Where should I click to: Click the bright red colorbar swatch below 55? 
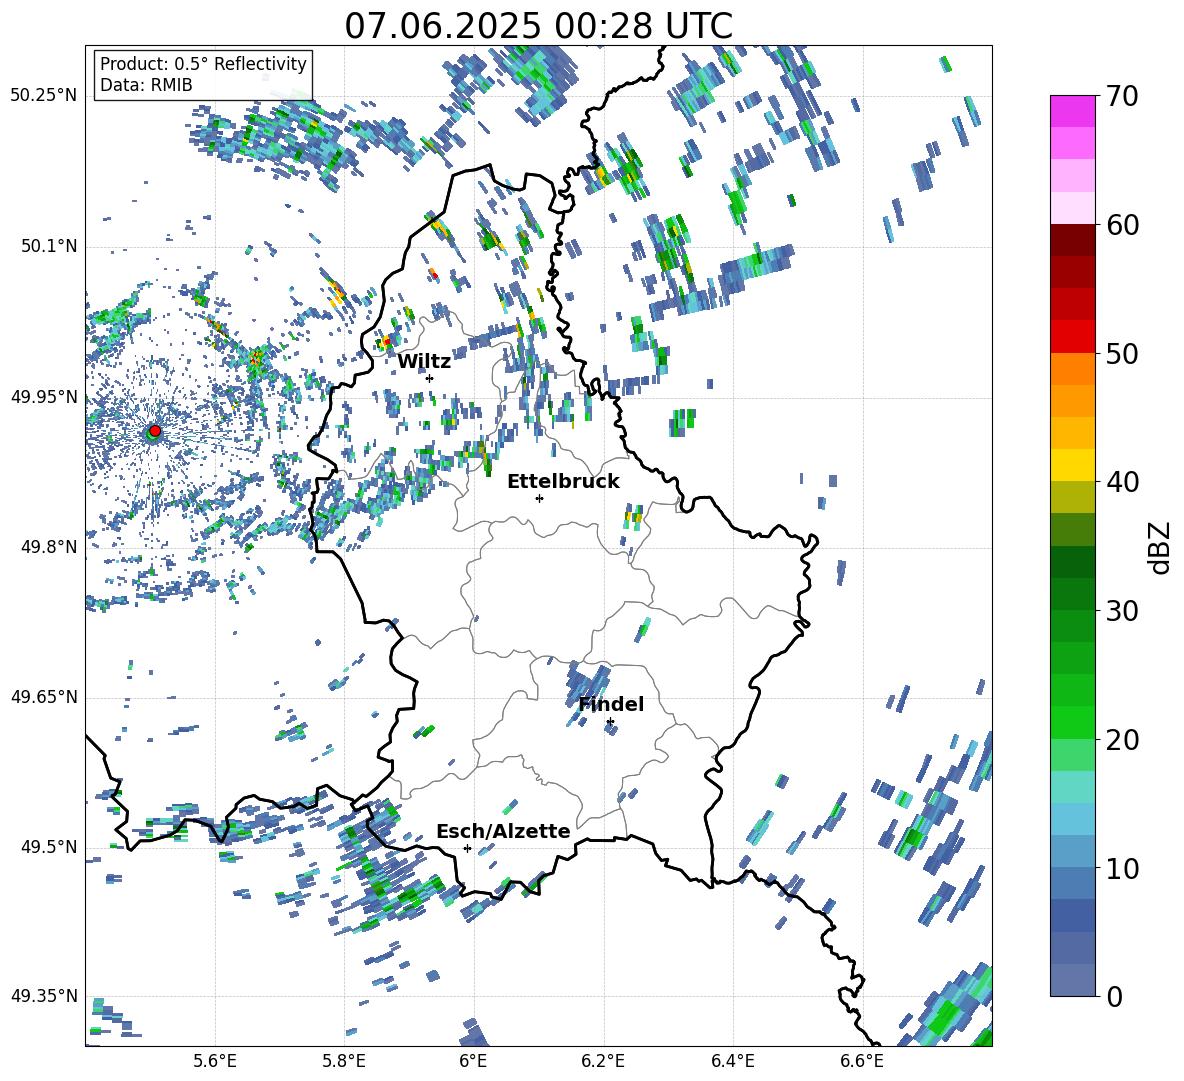(1072, 337)
